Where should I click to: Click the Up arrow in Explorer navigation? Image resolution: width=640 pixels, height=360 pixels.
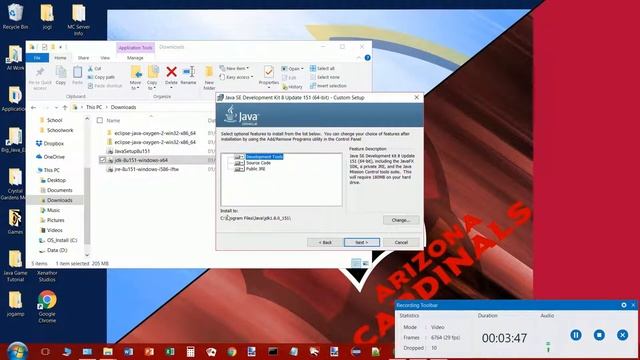click(64, 107)
